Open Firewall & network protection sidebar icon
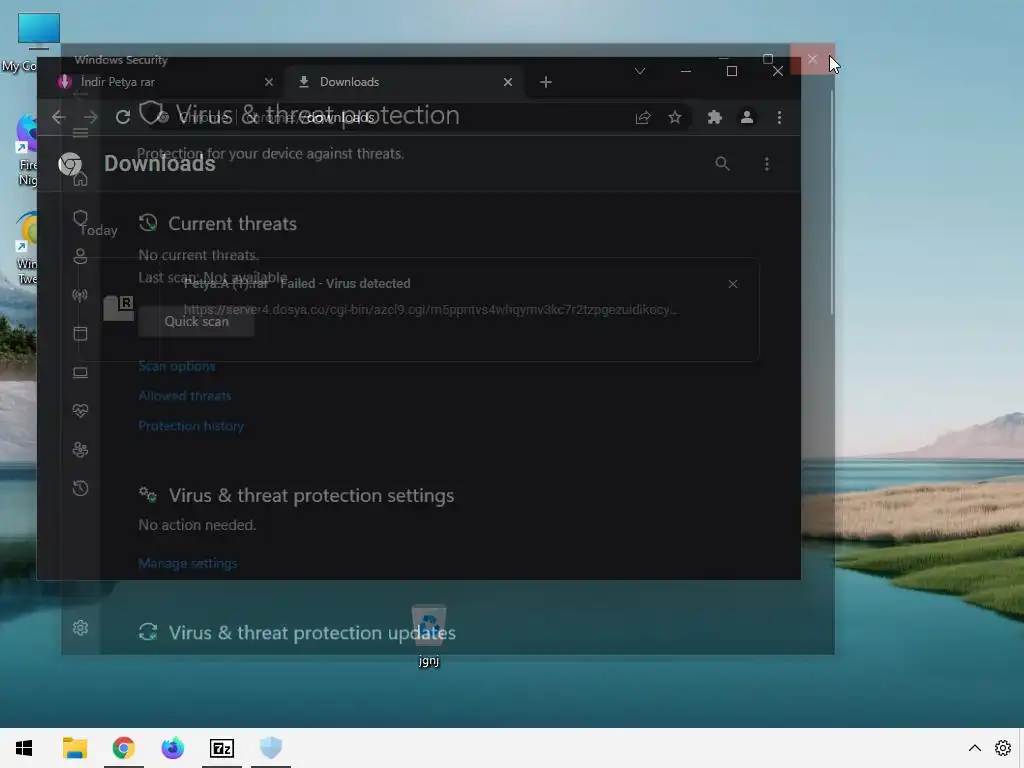 point(80,295)
